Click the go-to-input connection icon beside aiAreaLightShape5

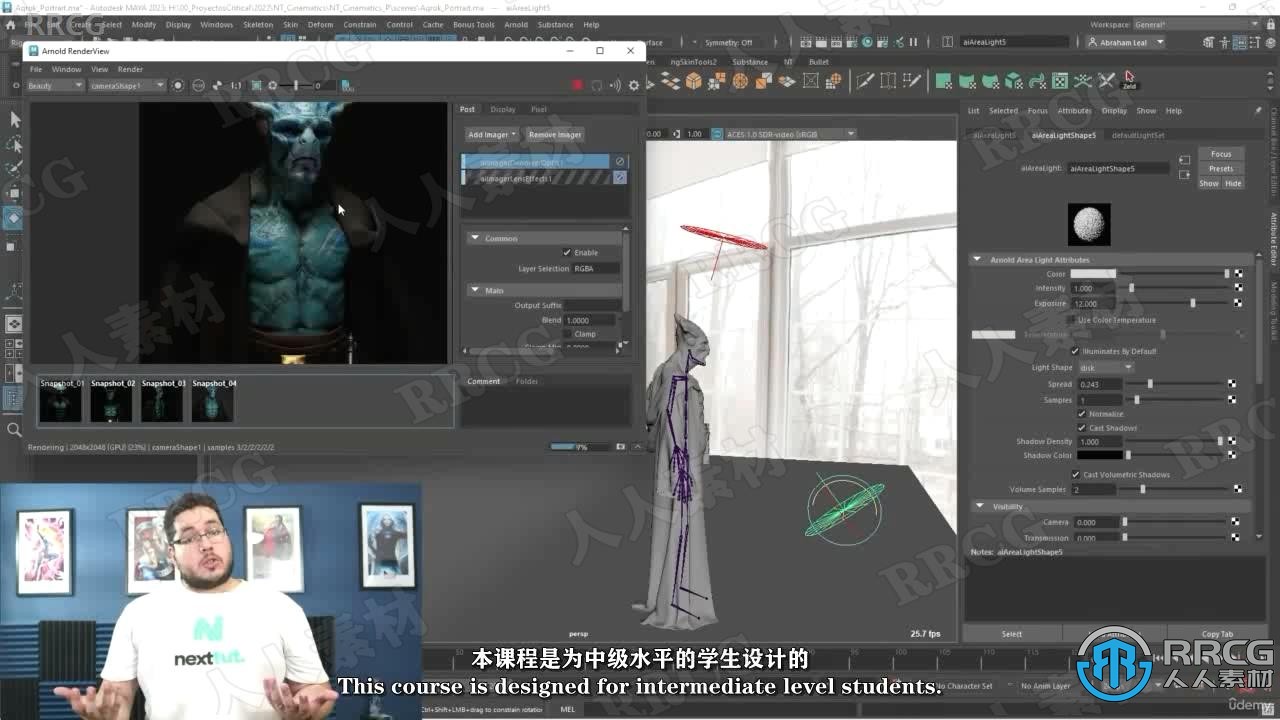pyautogui.click(x=1184, y=160)
